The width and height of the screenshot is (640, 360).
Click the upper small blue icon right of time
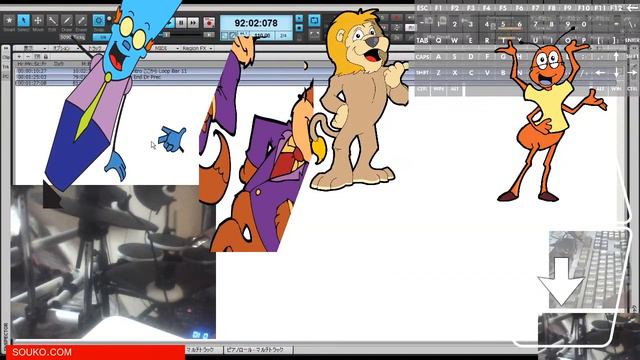coord(299,19)
